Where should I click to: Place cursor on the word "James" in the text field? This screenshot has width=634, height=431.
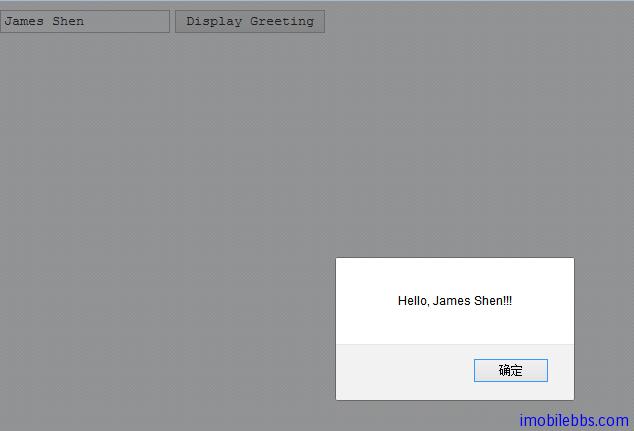click(x=24, y=21)
